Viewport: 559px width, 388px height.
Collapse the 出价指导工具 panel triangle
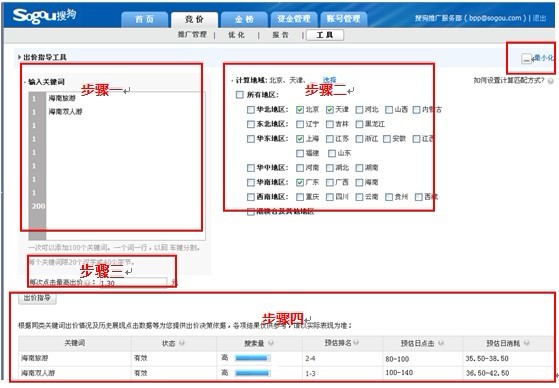coord(20,57)
